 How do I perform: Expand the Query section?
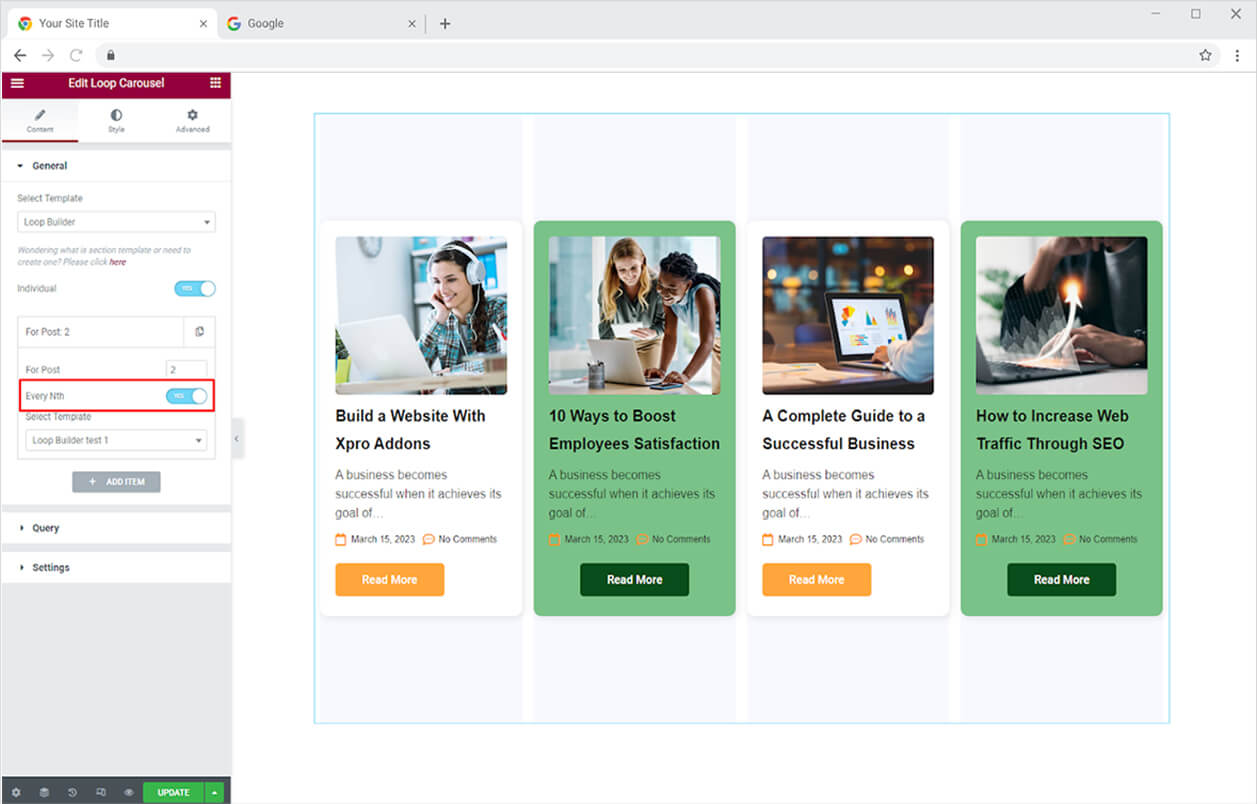click(46, 528)
